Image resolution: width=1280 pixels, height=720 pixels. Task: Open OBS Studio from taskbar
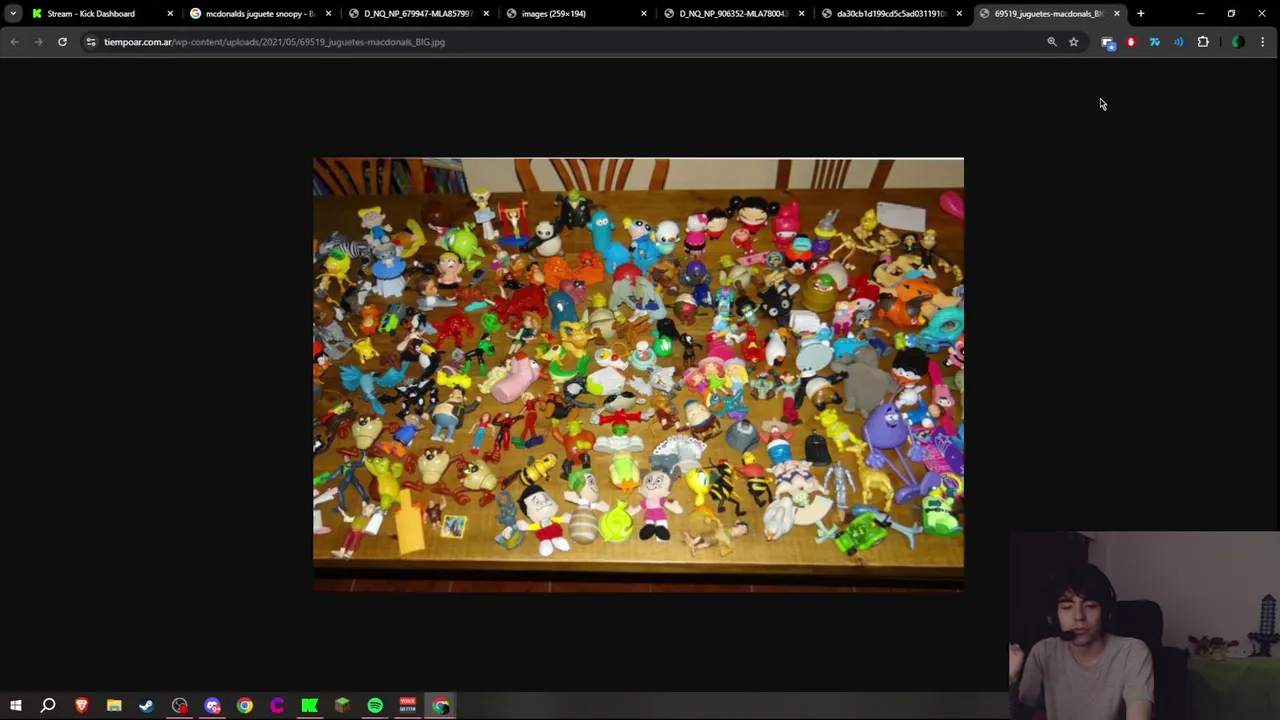tap(179, 706)
